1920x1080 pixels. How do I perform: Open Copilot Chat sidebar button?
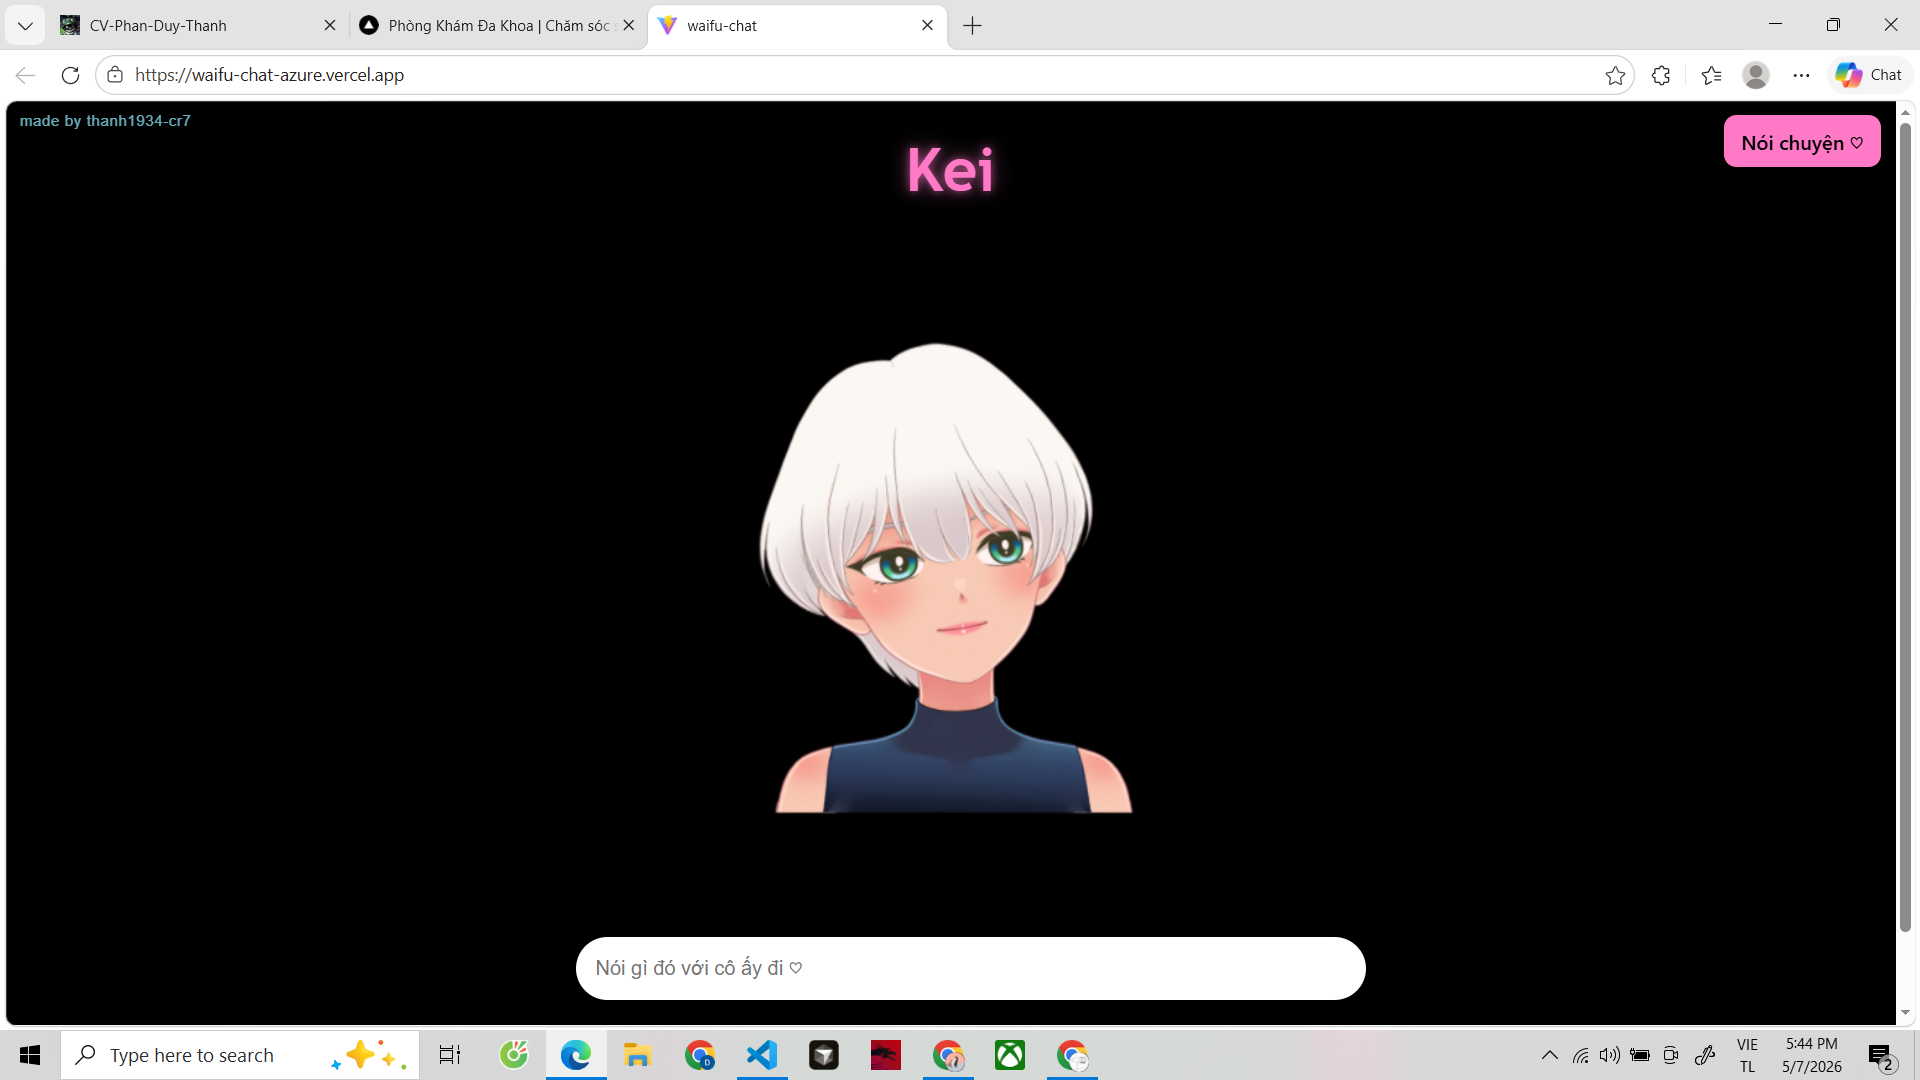point(1869,75)
